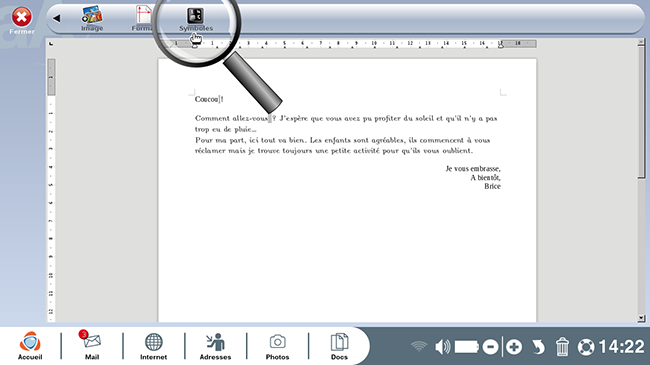The width and height of the screenshot is (650, 365).
Task: Place cursor in 'Coucou !' greeting
Action: click(209, 99)
